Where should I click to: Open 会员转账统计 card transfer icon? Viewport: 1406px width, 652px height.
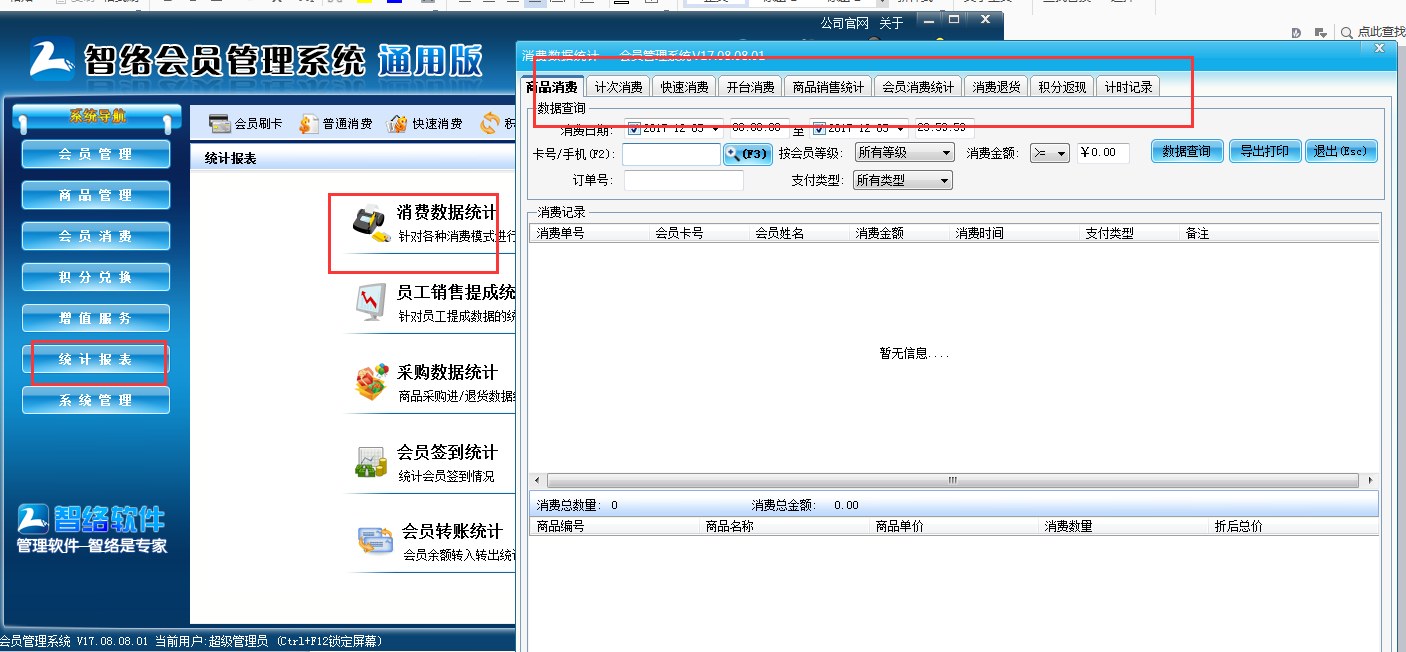click(x=376, y=541)
